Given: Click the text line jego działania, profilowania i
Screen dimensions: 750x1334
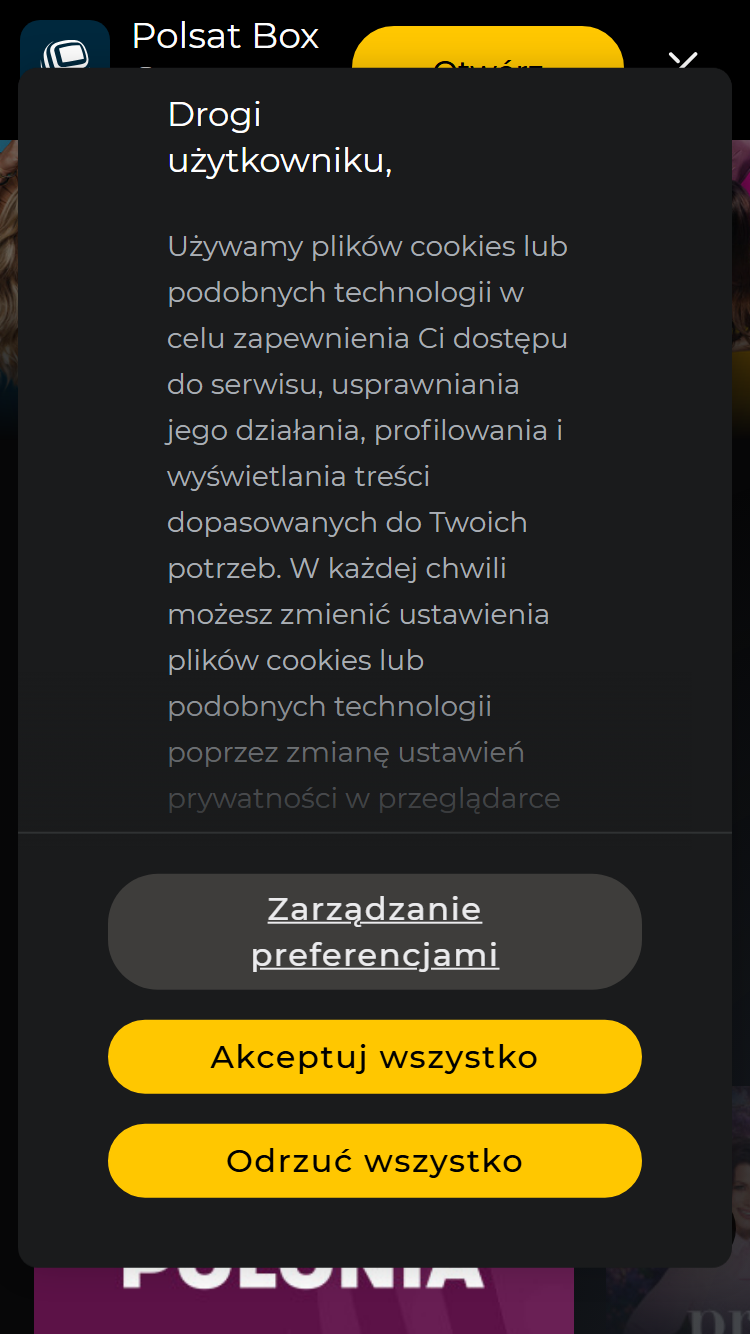Looking at the screenshot, I should point(365,430).
